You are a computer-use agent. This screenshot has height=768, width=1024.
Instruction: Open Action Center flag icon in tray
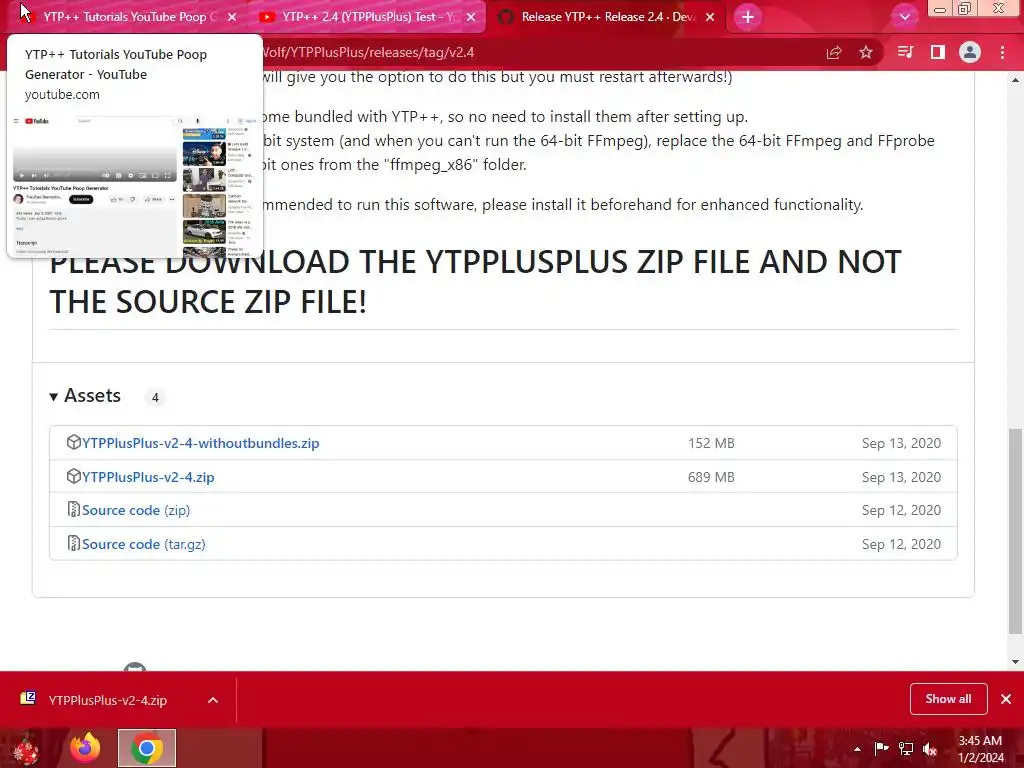coord(881,748)
